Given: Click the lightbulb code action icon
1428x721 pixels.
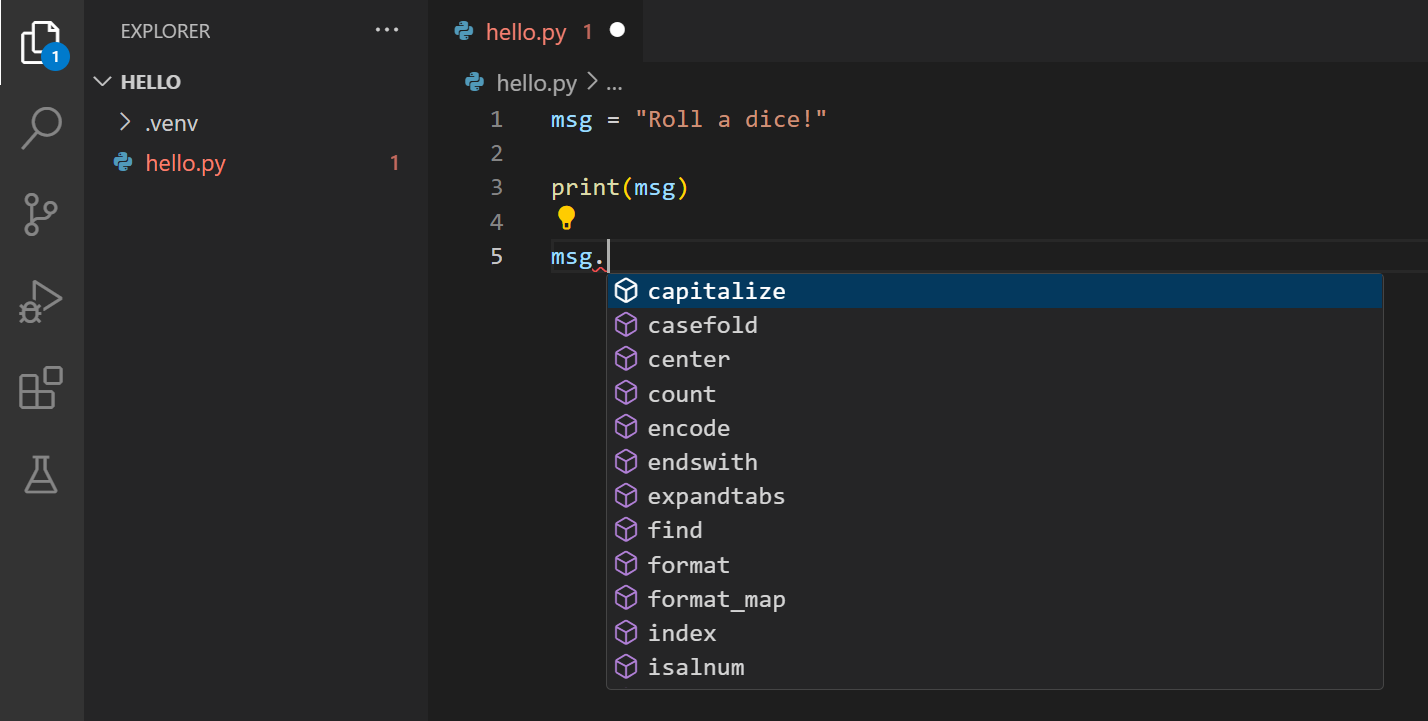Looking at the screenshot, I should point(567,217).
